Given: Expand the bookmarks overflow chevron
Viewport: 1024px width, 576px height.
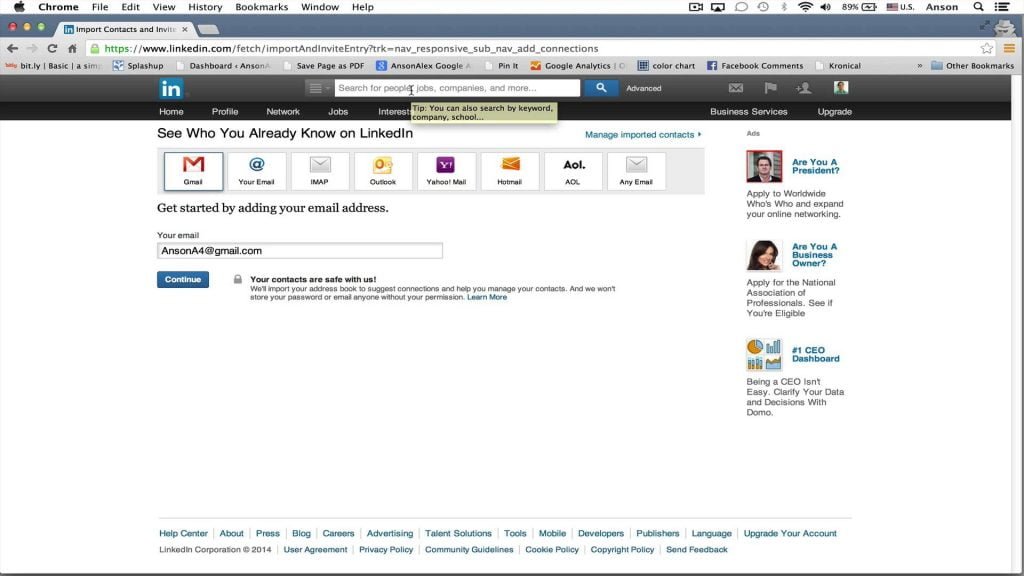Looking at the screenshot, I should click(920, 65).
